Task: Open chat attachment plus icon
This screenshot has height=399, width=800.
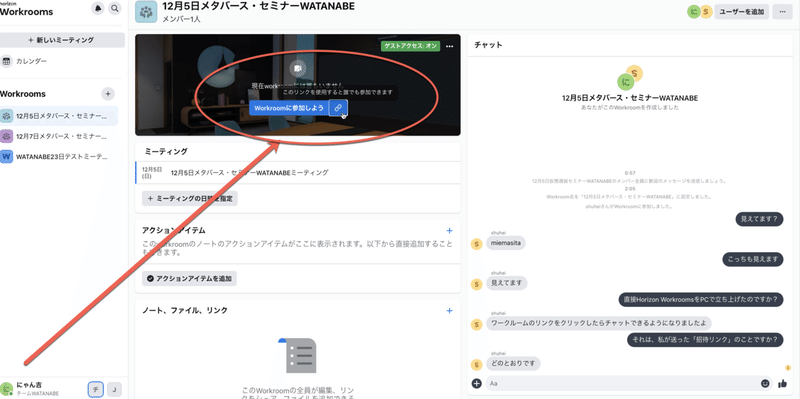Action: click(x=477, y=383)
